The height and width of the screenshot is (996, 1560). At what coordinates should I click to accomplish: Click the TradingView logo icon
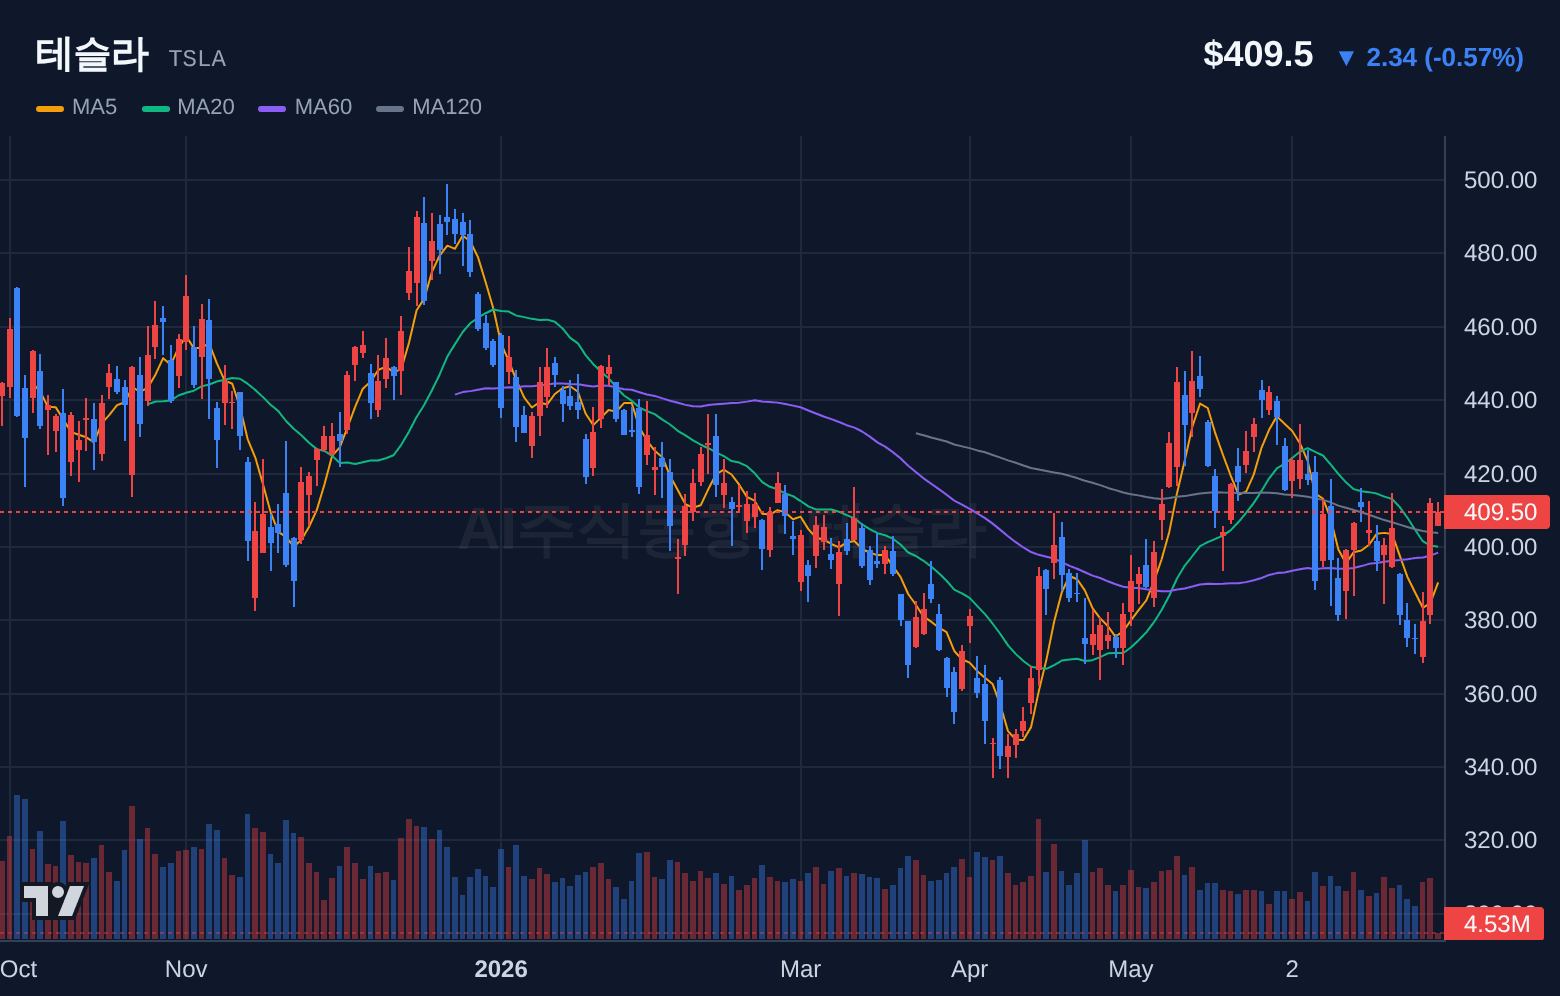point(54,900)
